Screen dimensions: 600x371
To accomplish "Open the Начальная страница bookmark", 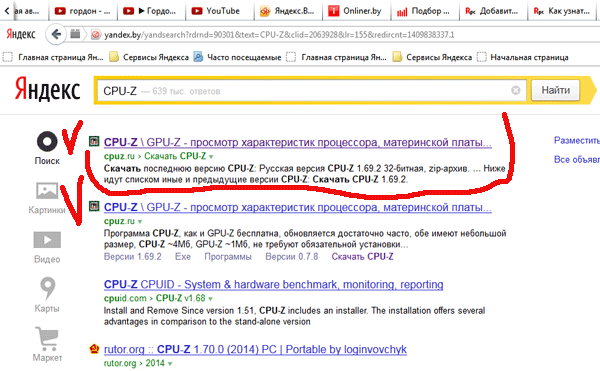I will pyautogui.click(x=523, y=57).
